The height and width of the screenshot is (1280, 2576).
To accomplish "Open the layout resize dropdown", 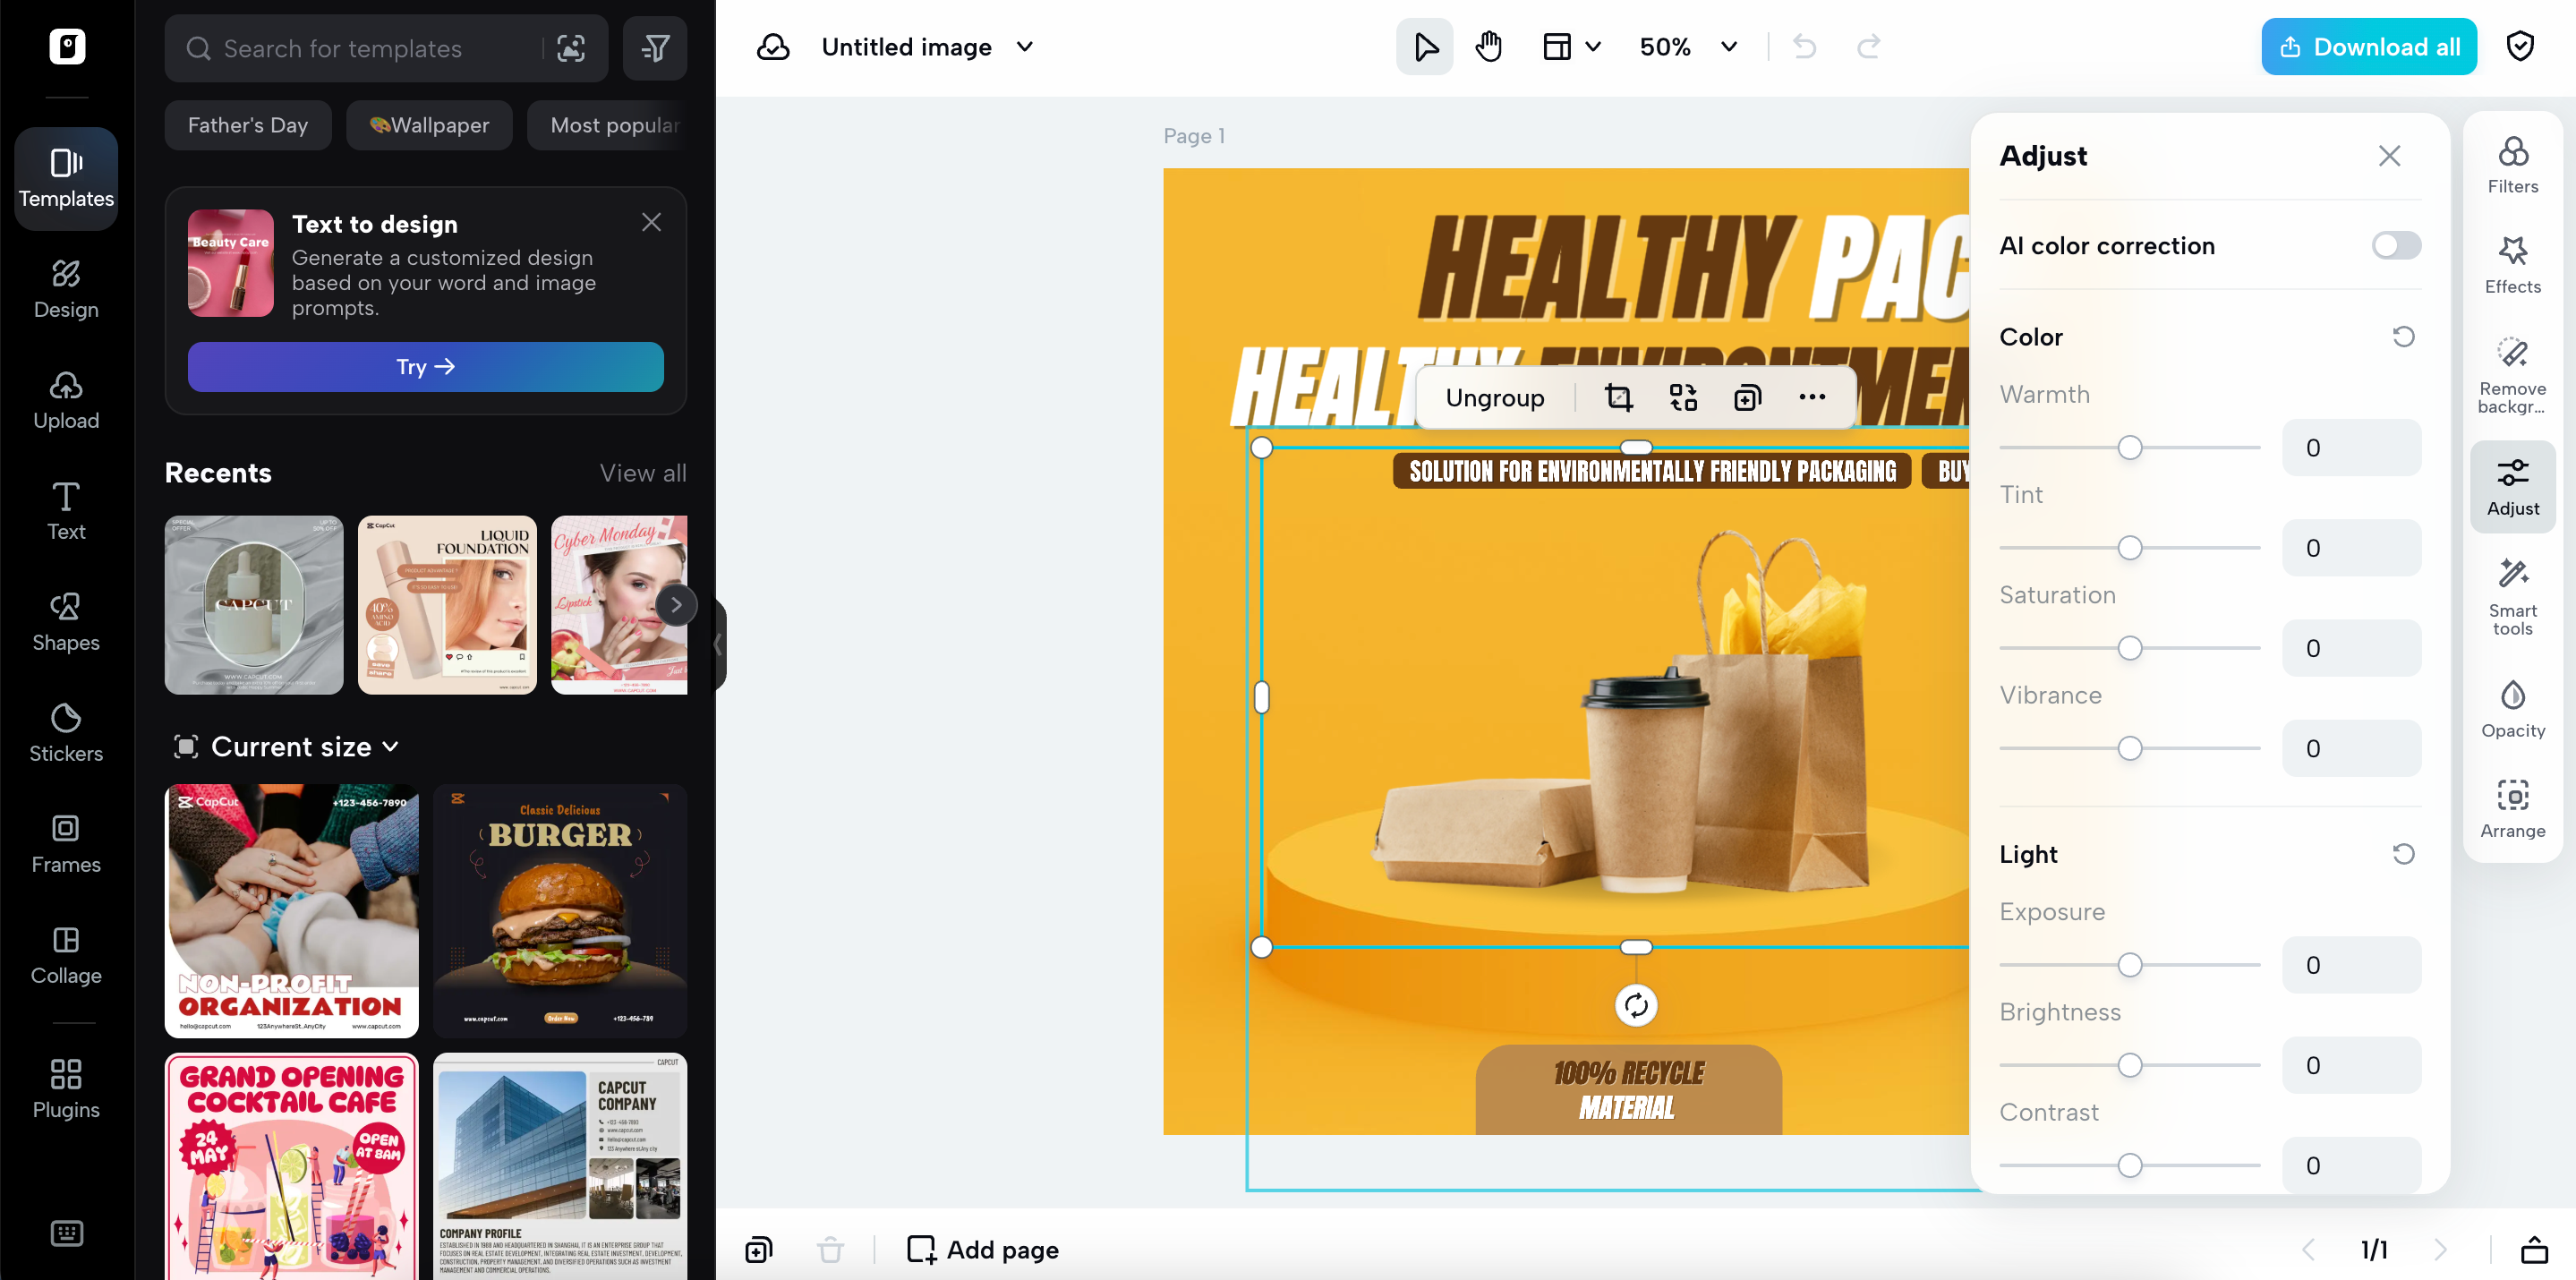I will pyautogui.click(x=1572, y=47).
